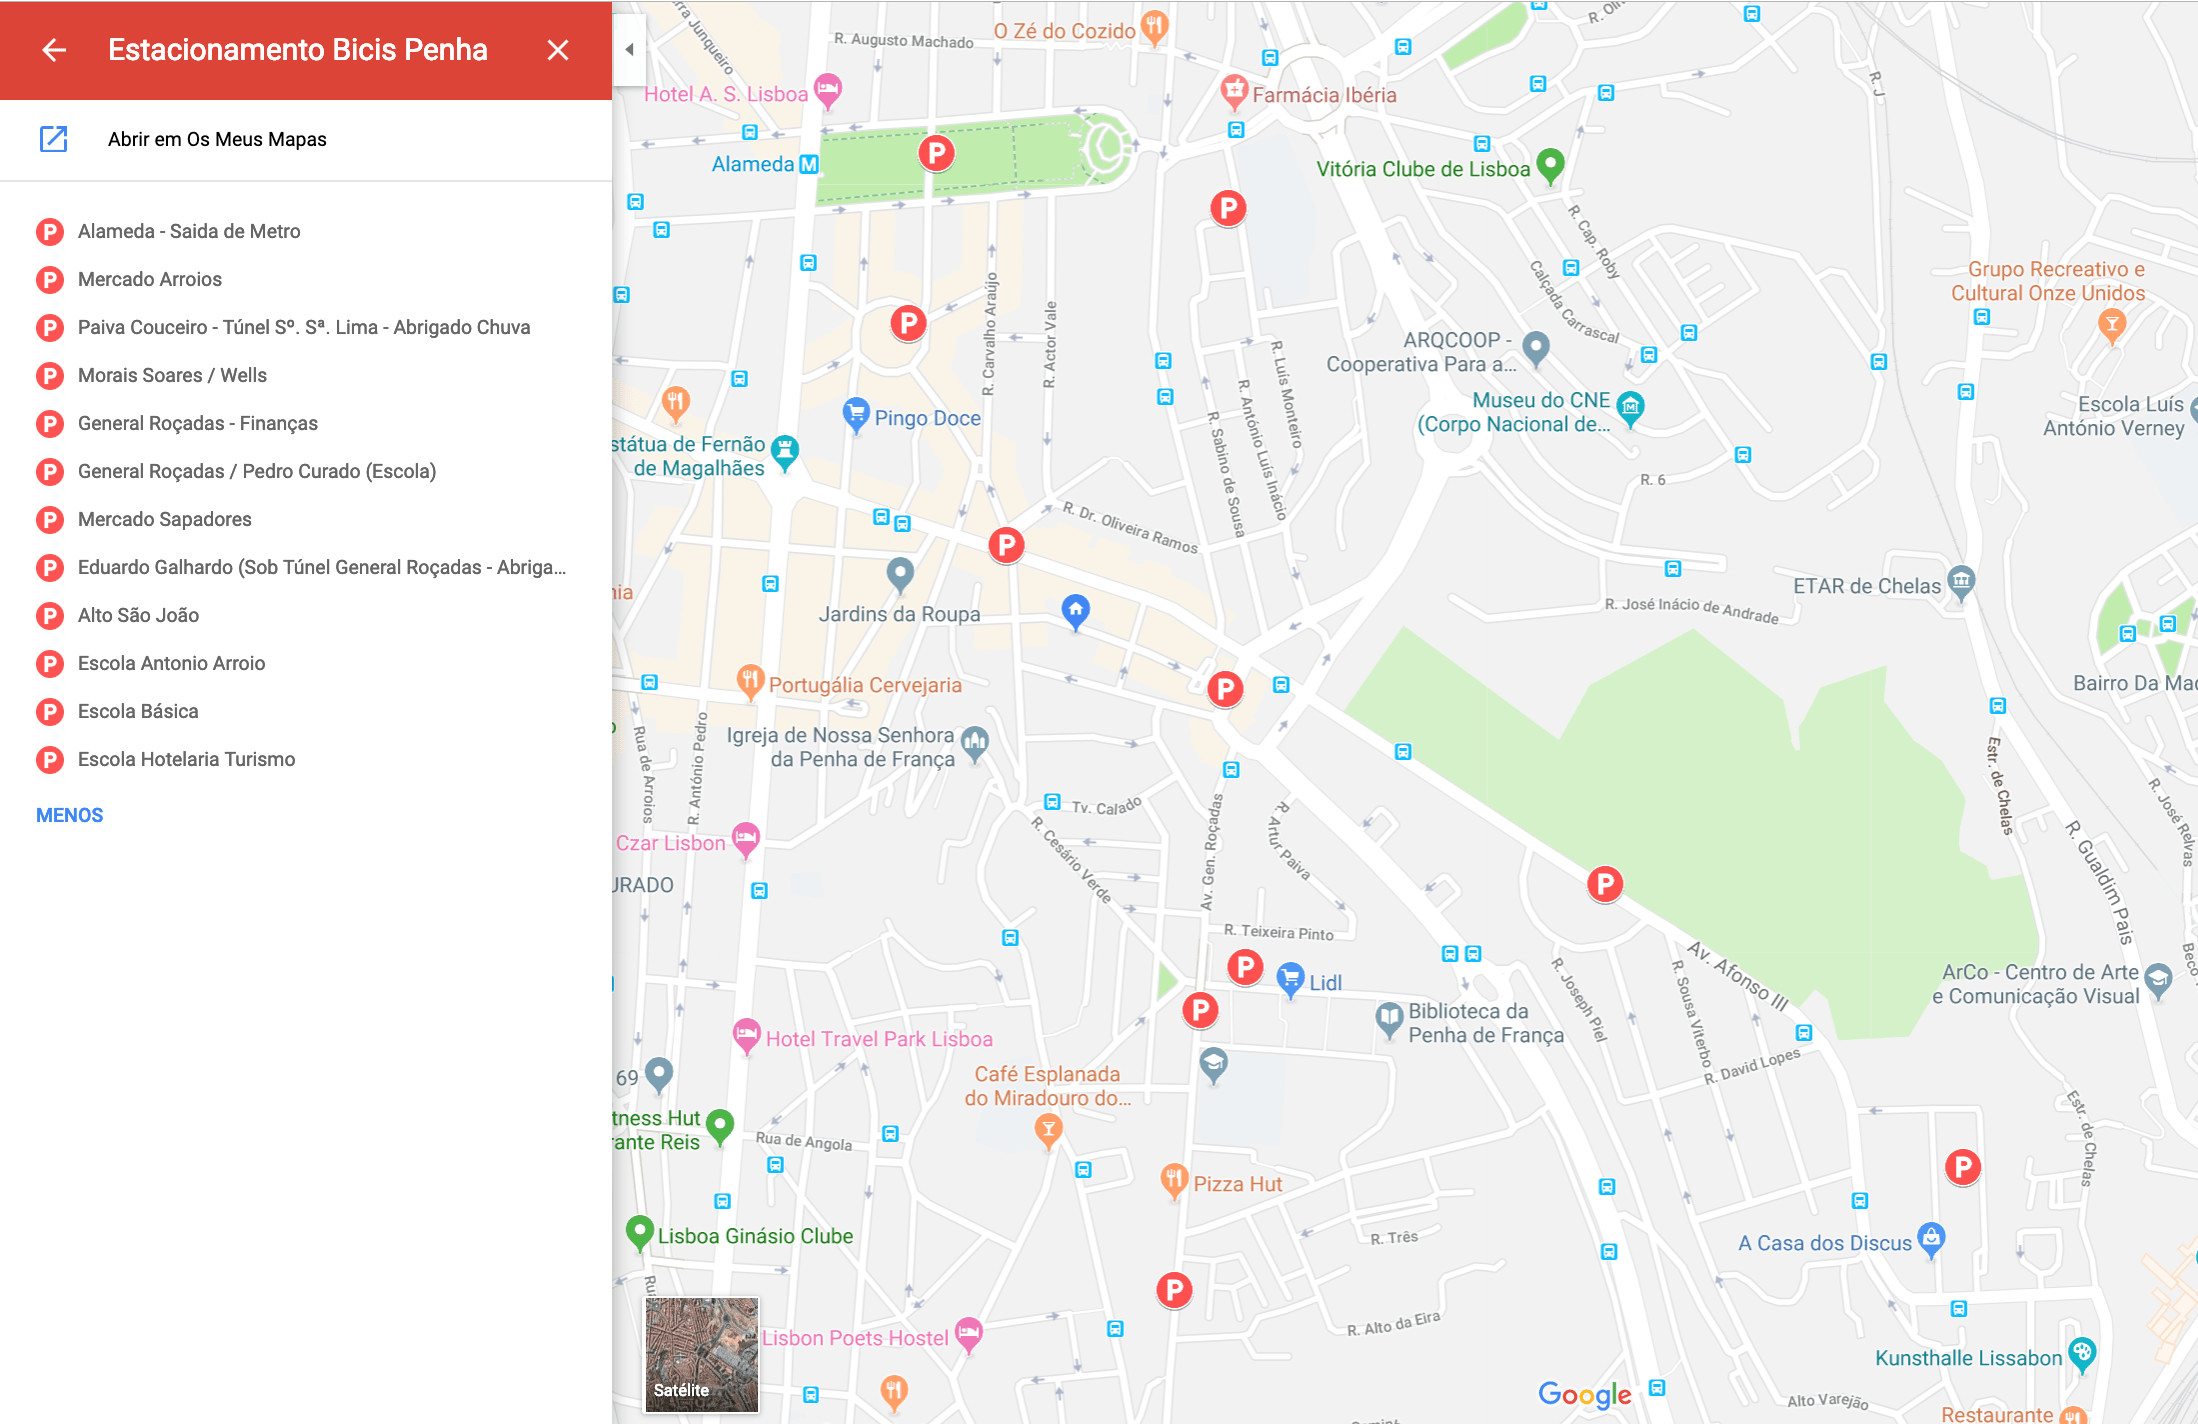Click O Zé do Cozido restaurant pin
Image resolution: width=2198 pixels, height=1424 pixels.
pos(1155,26)
